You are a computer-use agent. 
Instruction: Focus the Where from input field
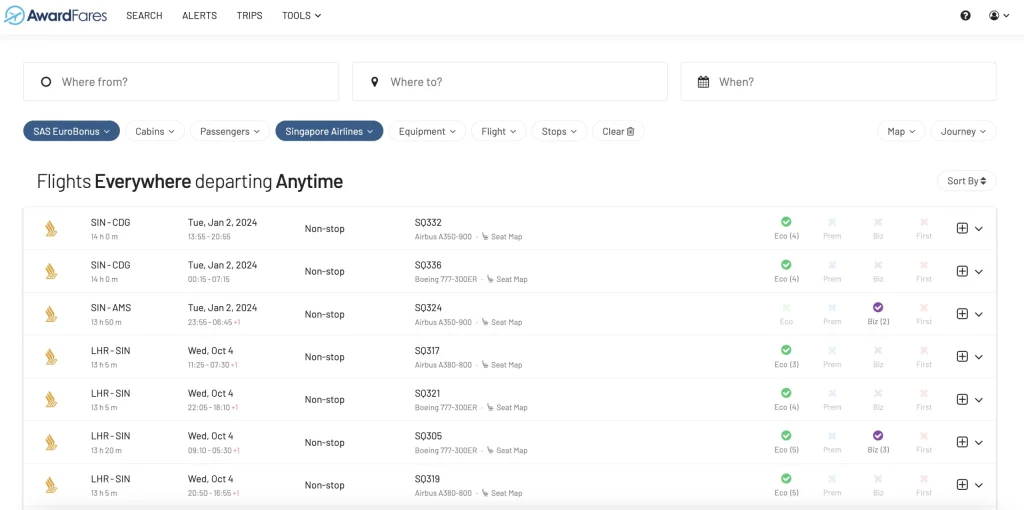pyautogui.click(x=181, y=82)
